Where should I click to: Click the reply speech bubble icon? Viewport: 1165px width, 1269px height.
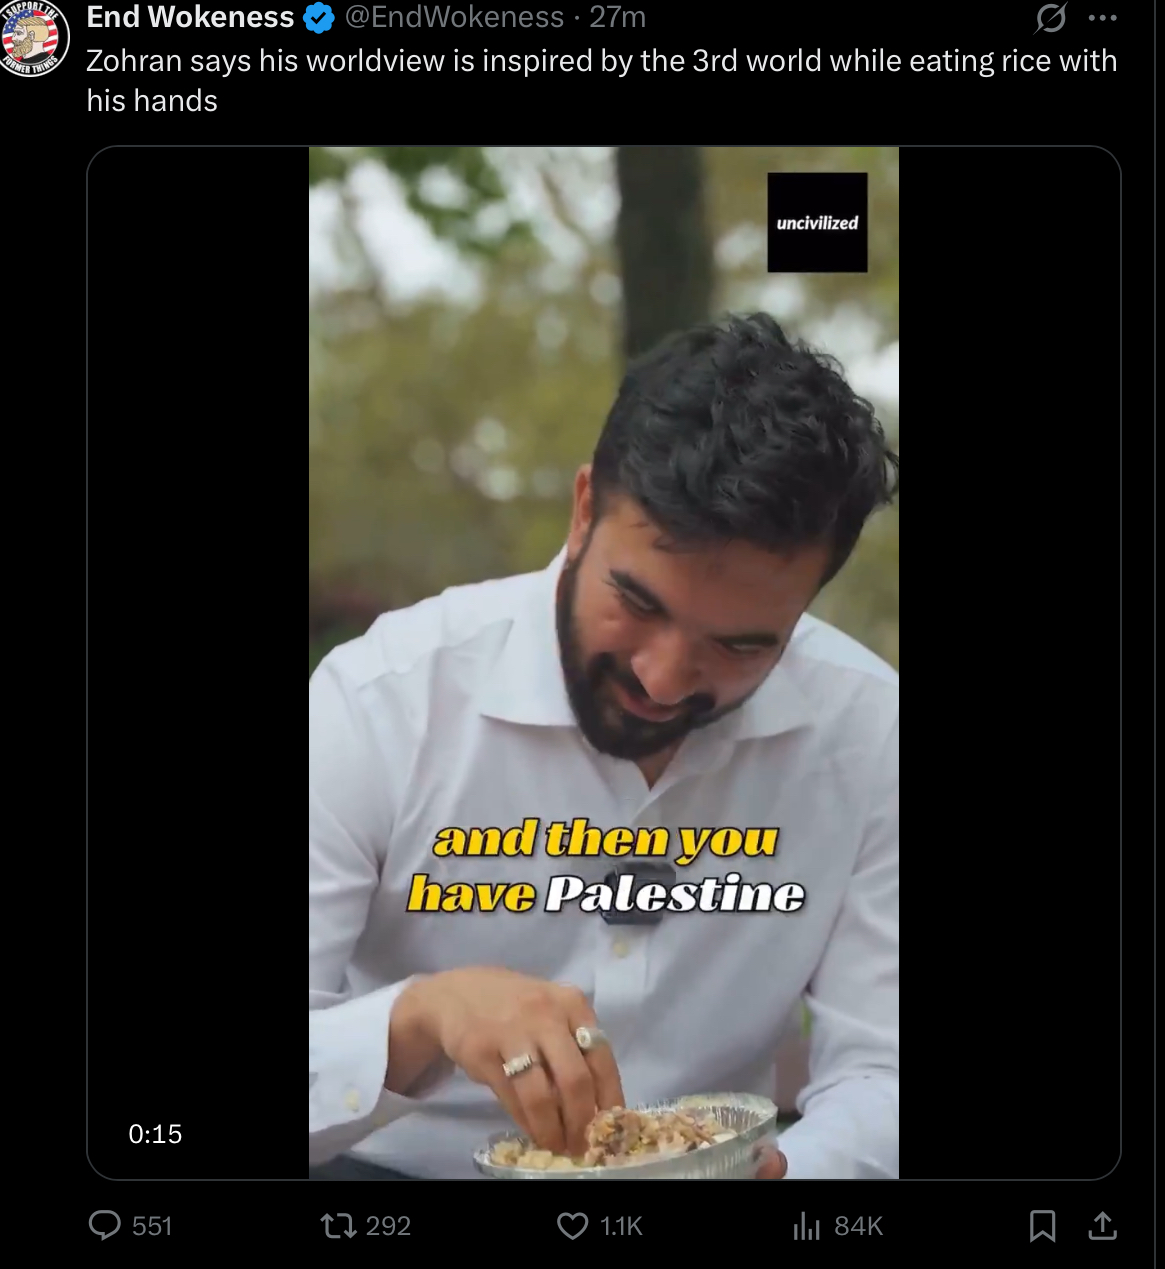(x=104, y=1225)
